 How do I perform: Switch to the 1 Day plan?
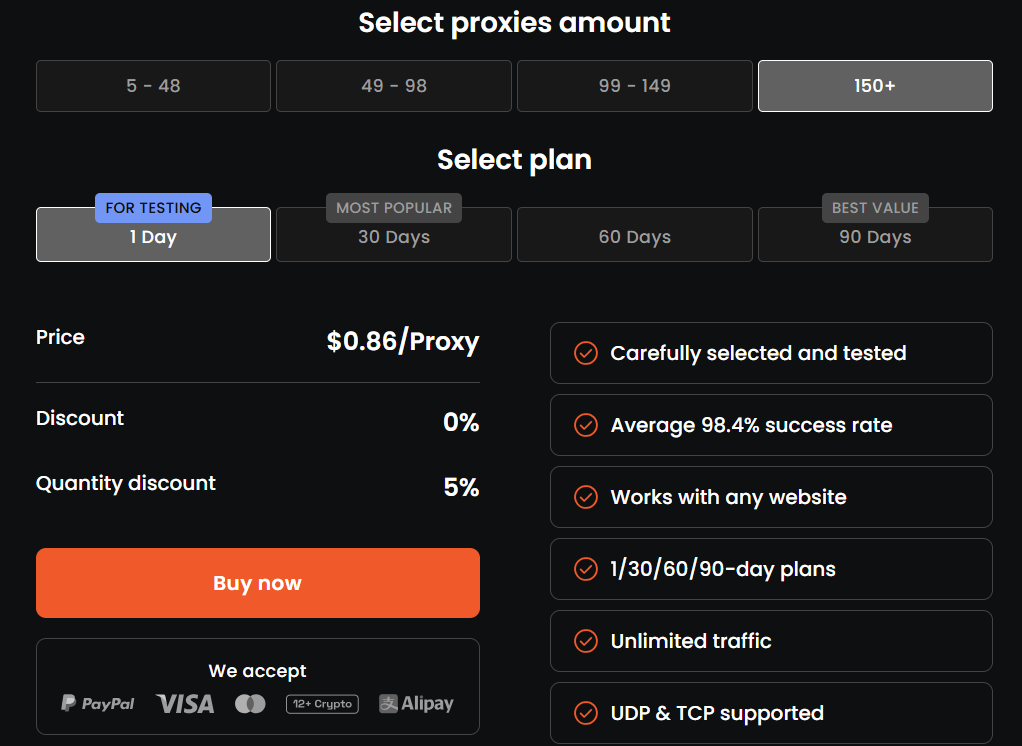tap(153, 237)
